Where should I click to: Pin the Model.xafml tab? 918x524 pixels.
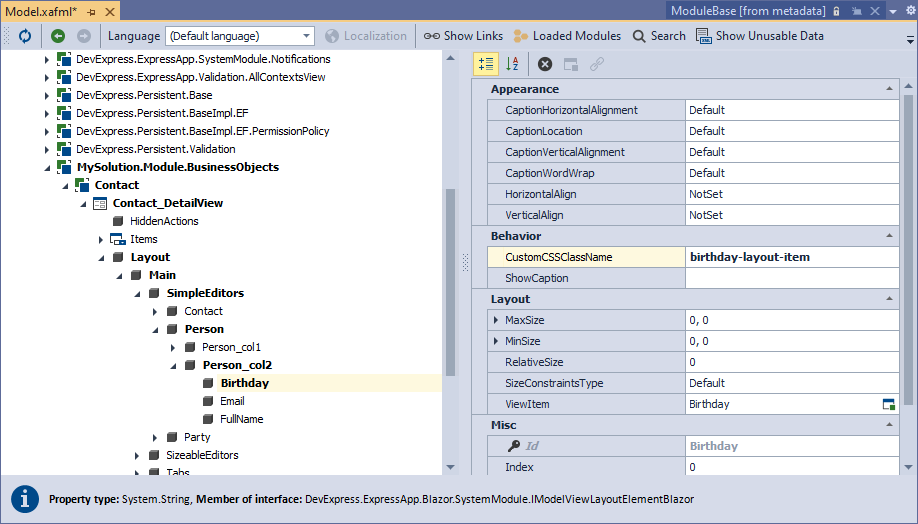(89, 11)
